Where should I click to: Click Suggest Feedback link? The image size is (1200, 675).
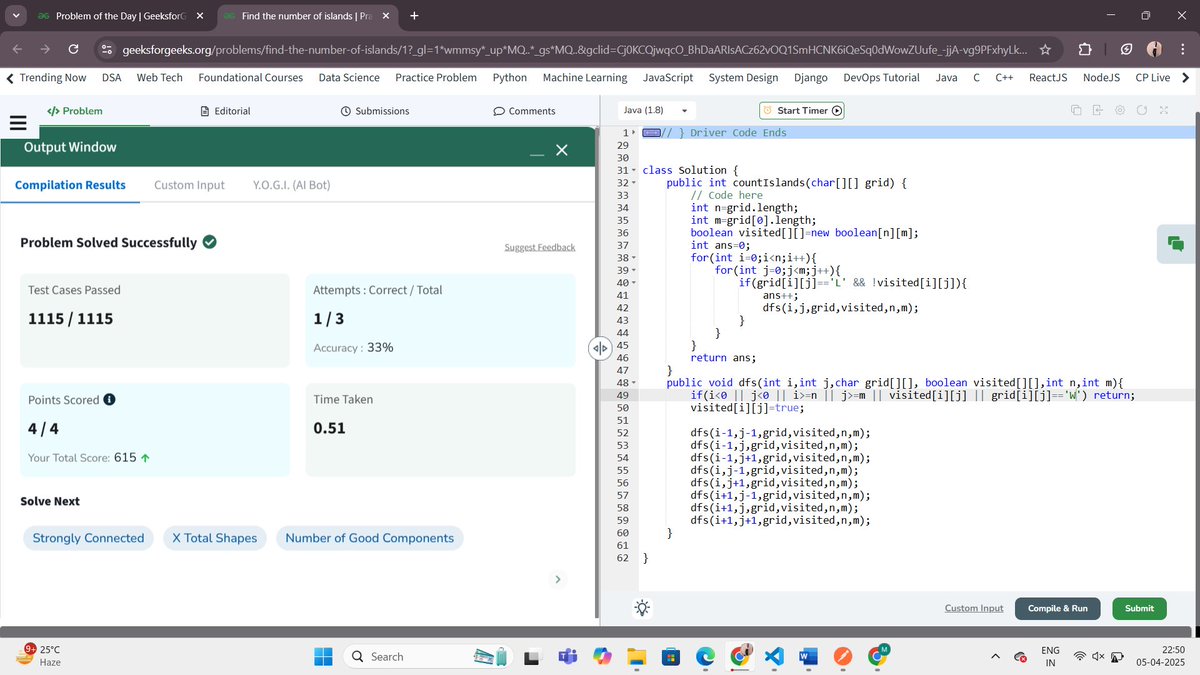[x=540, y=247]
